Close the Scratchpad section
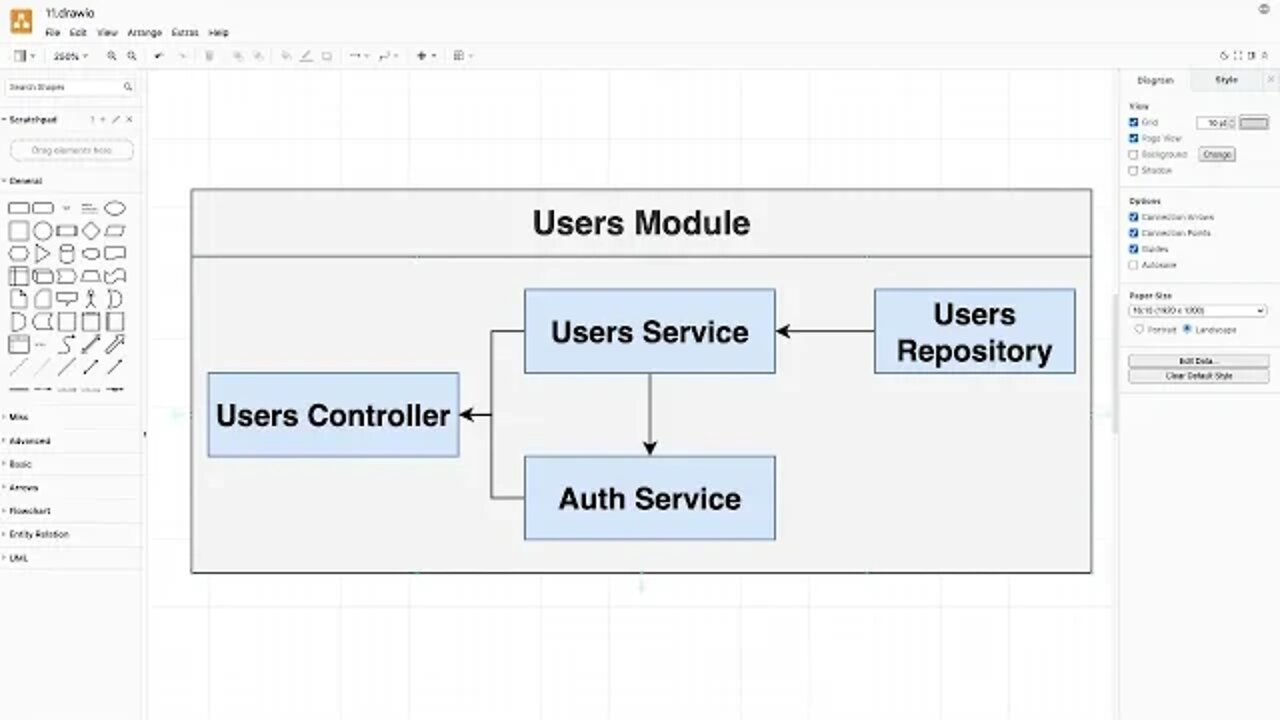The image size is (1280, 720). 129,119
